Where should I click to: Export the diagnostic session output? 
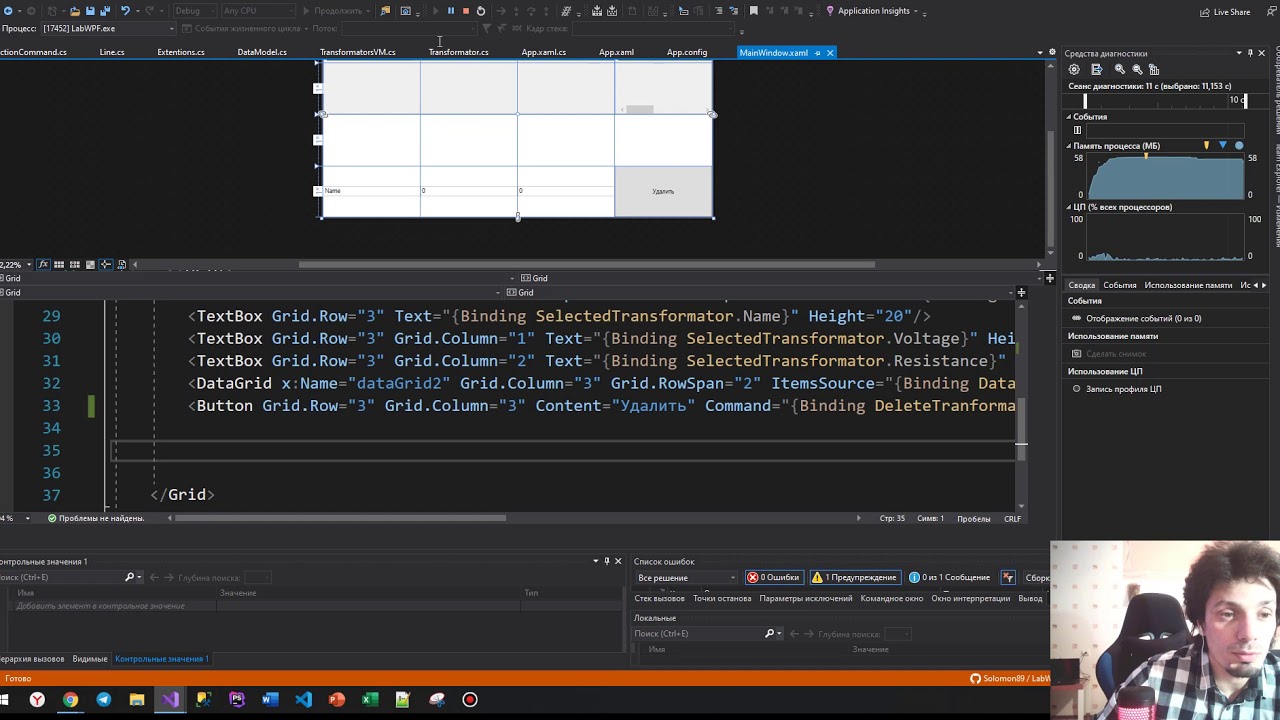tap(1097, 69)
